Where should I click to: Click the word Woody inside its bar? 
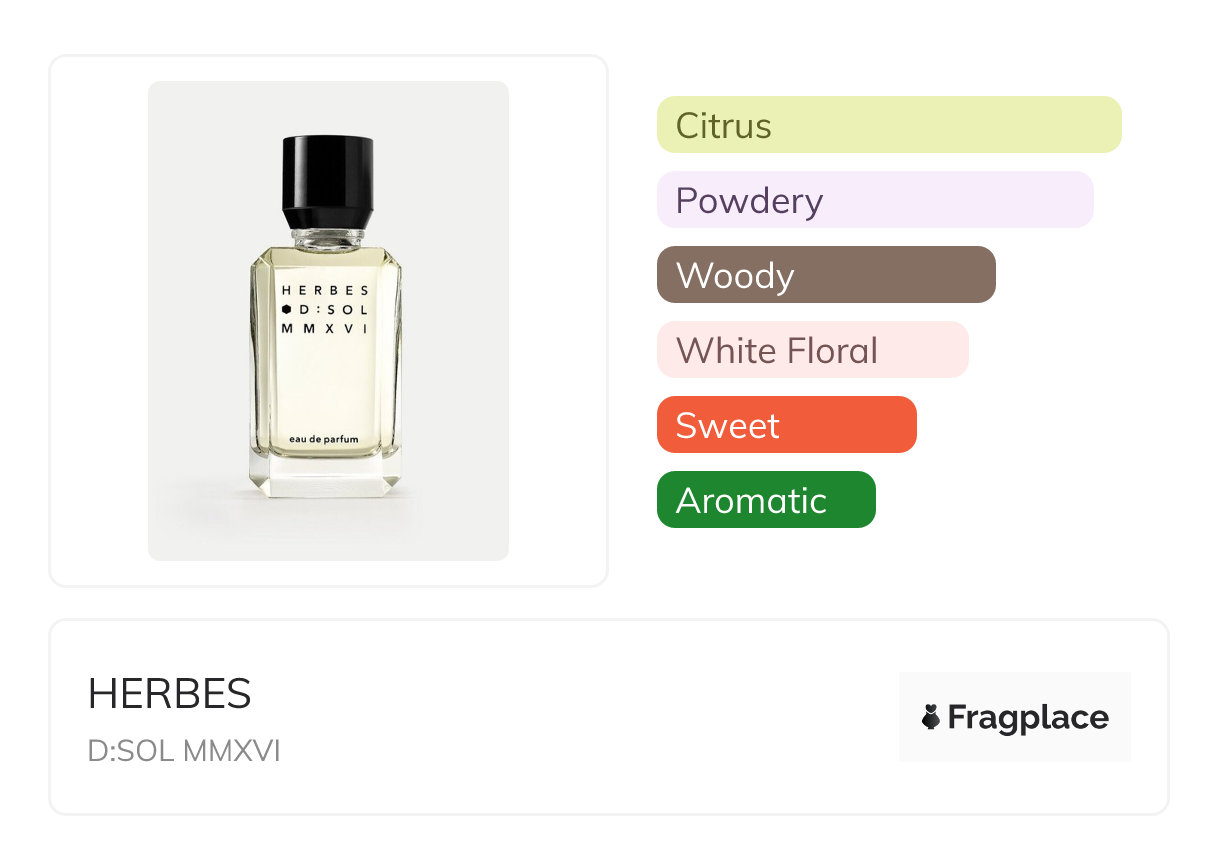pos(735,275)
